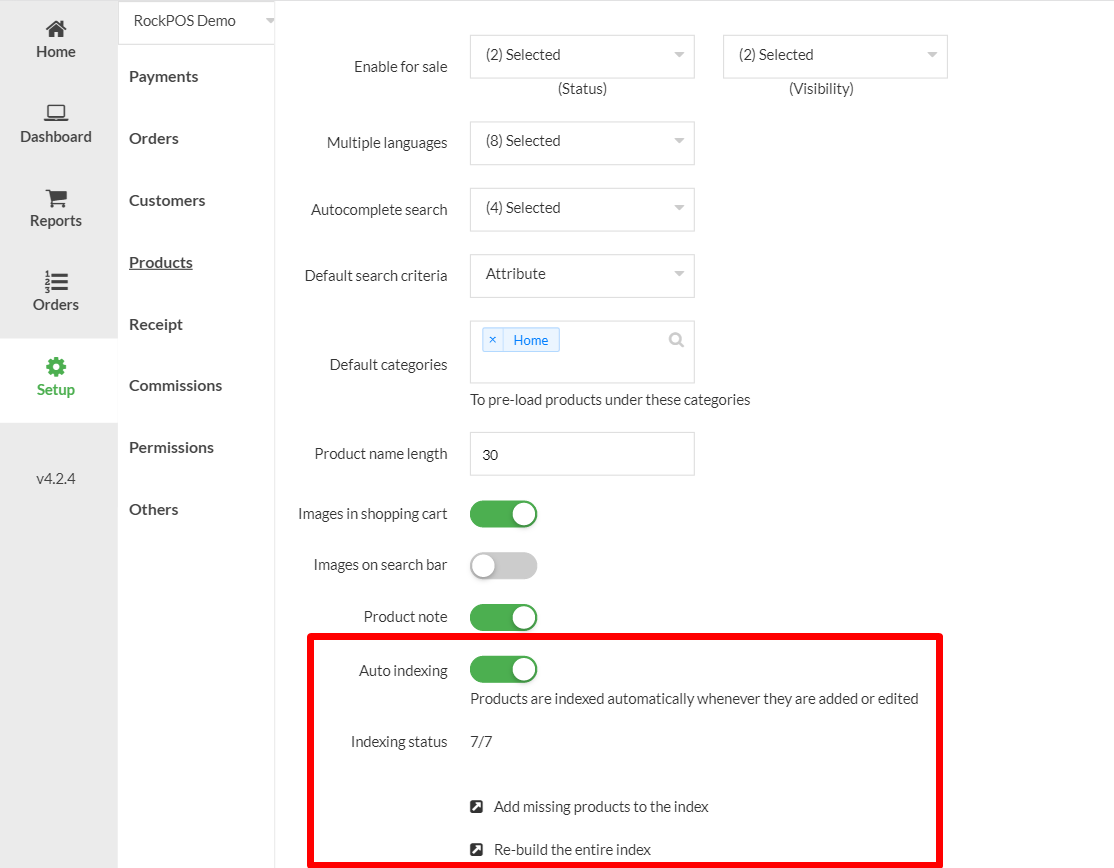Click the Home house icon
The height and width of the screenshot is (868, 1114).
tap(56, 29)
